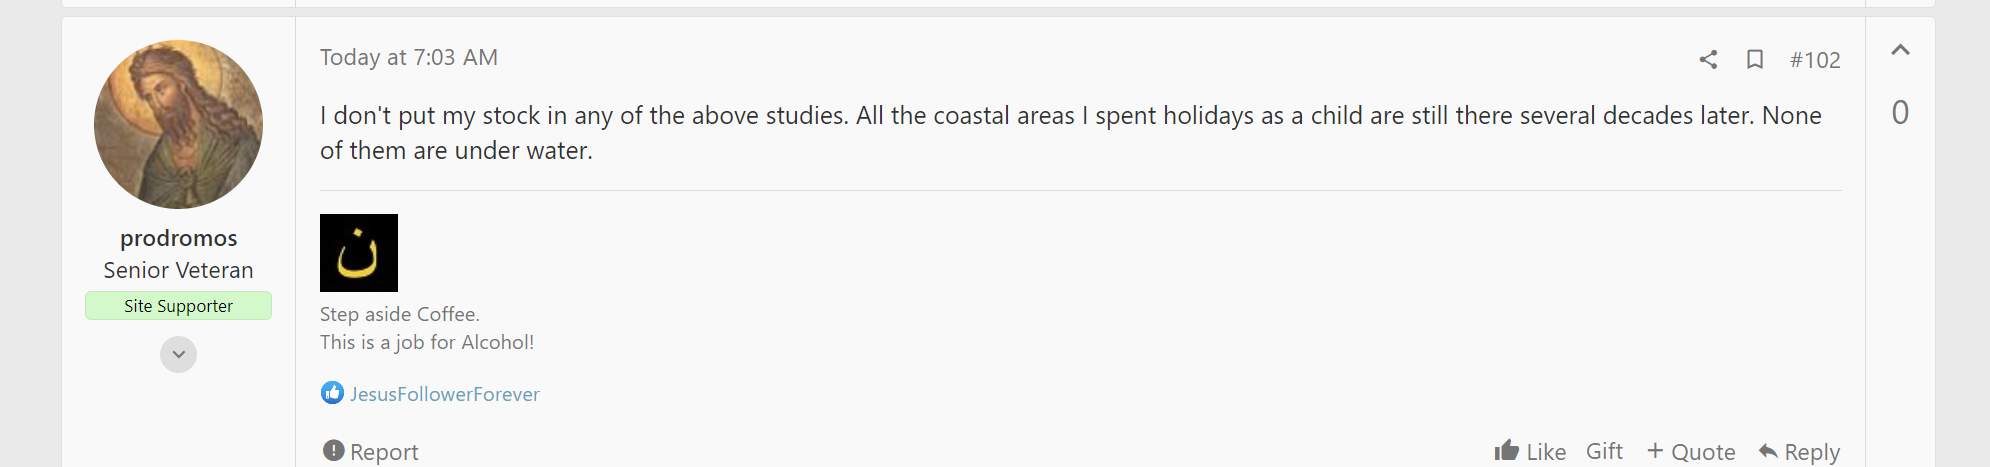Click the blue thumbs-up reaction icon
This screenshot has height=467, width=1990.
332,393
